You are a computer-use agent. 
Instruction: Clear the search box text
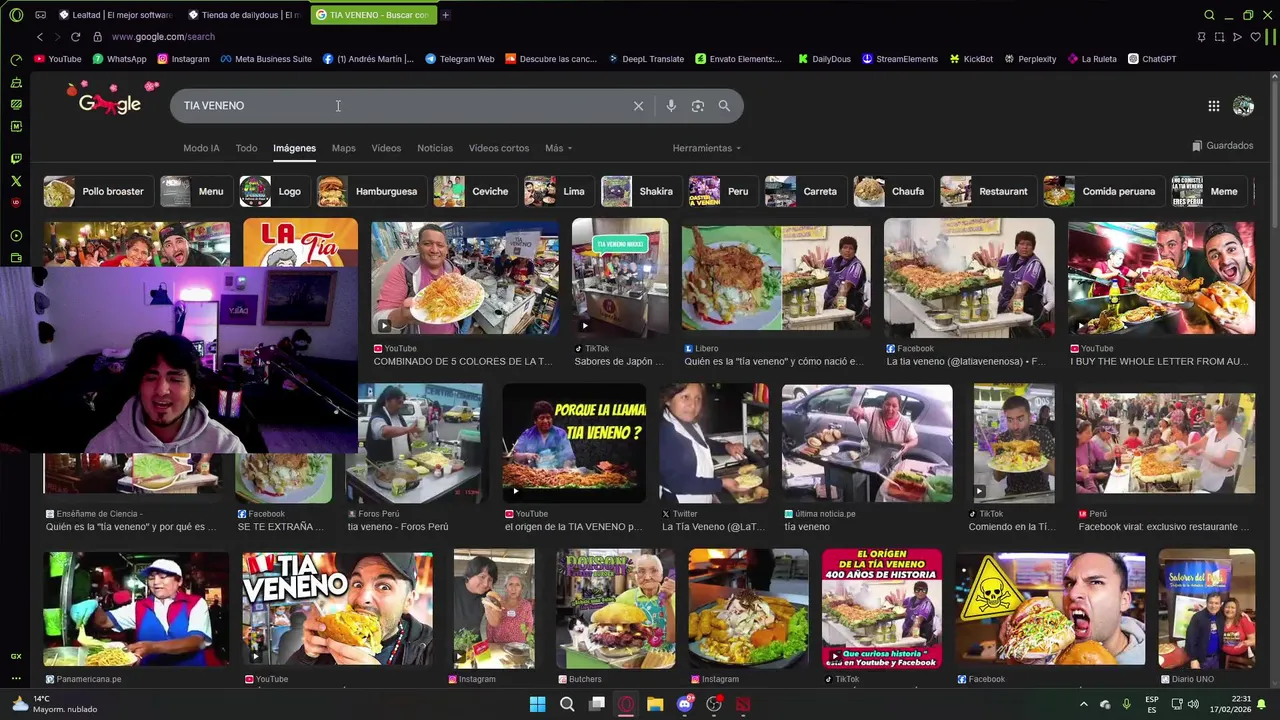[638, 106]
